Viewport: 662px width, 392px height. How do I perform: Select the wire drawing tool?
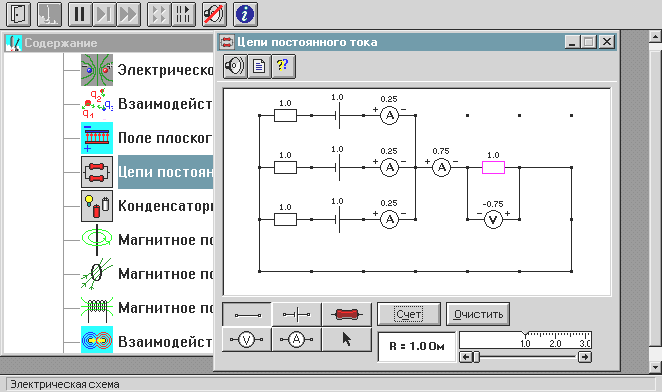click(x=247, y=314)
